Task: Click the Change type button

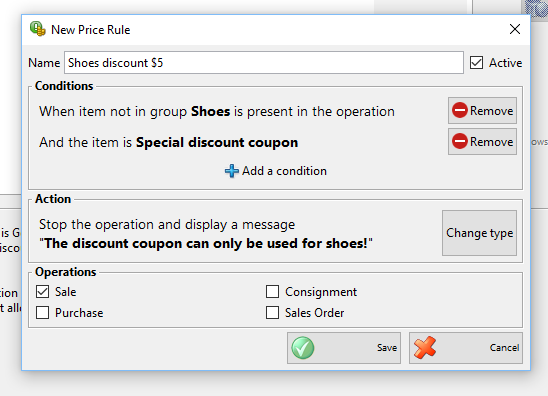Action: (480, 233)
